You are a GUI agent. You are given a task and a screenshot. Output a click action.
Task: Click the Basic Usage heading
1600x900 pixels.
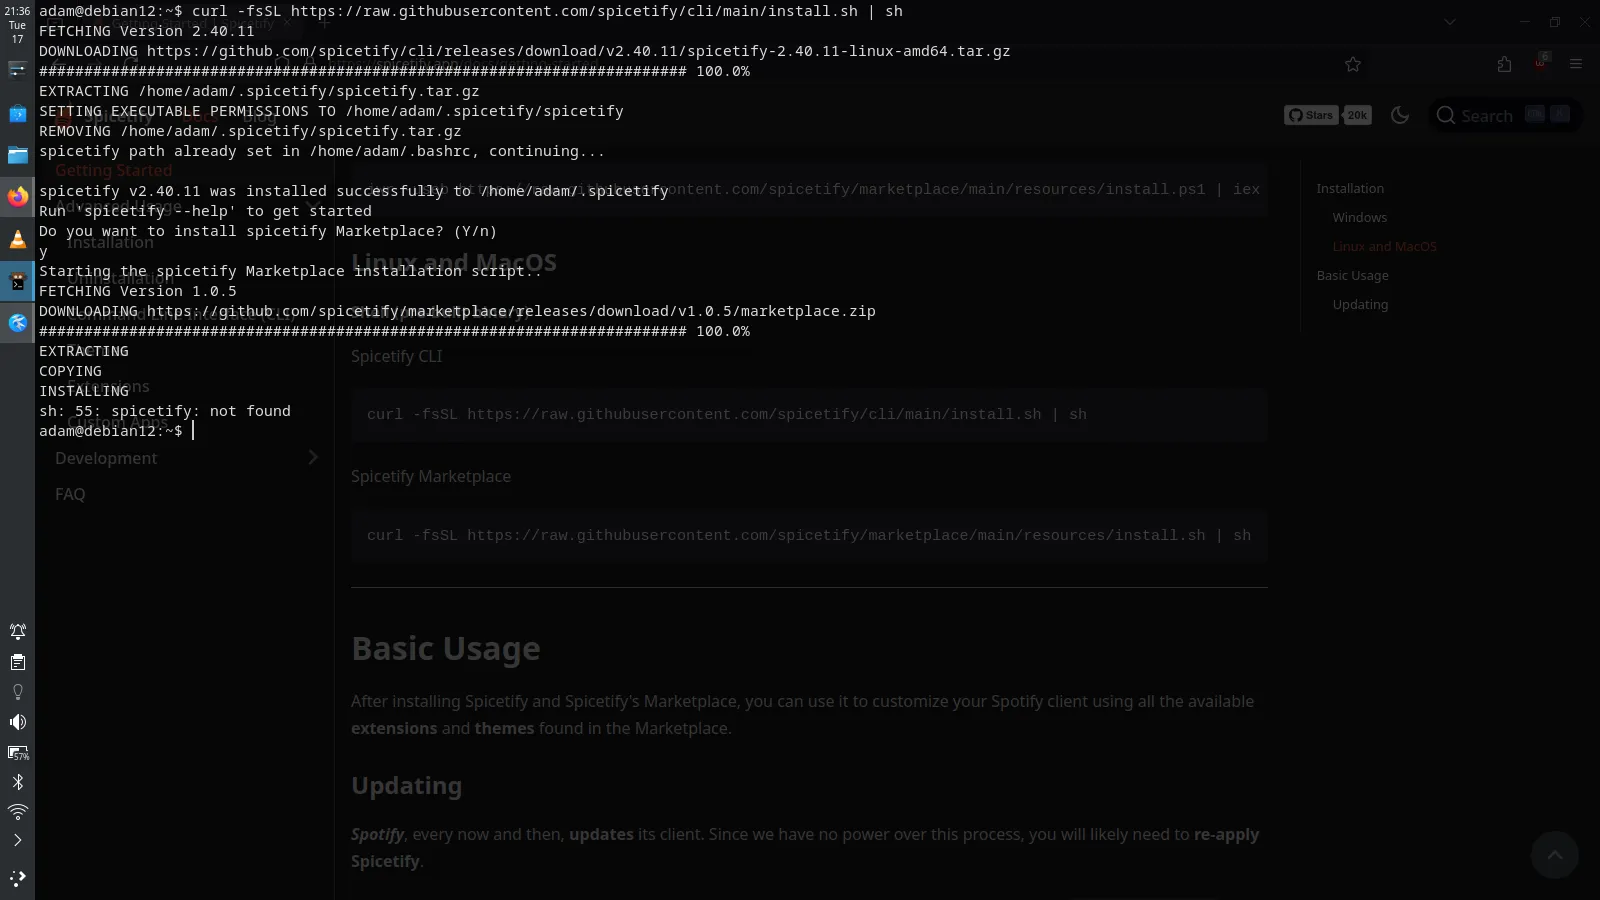[446, 648]
